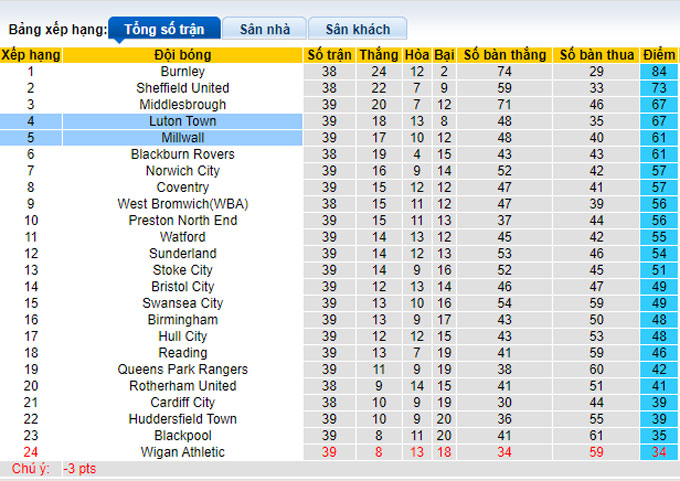
Task: Click the Wigan Athletic team name
Action: (182, 452)
